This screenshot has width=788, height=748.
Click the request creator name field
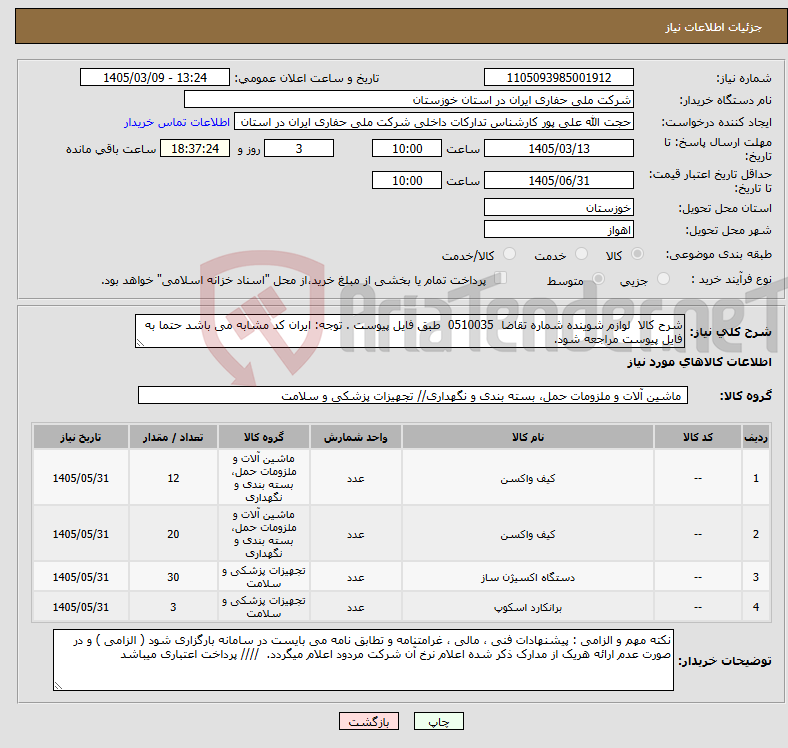click(434, 122)
